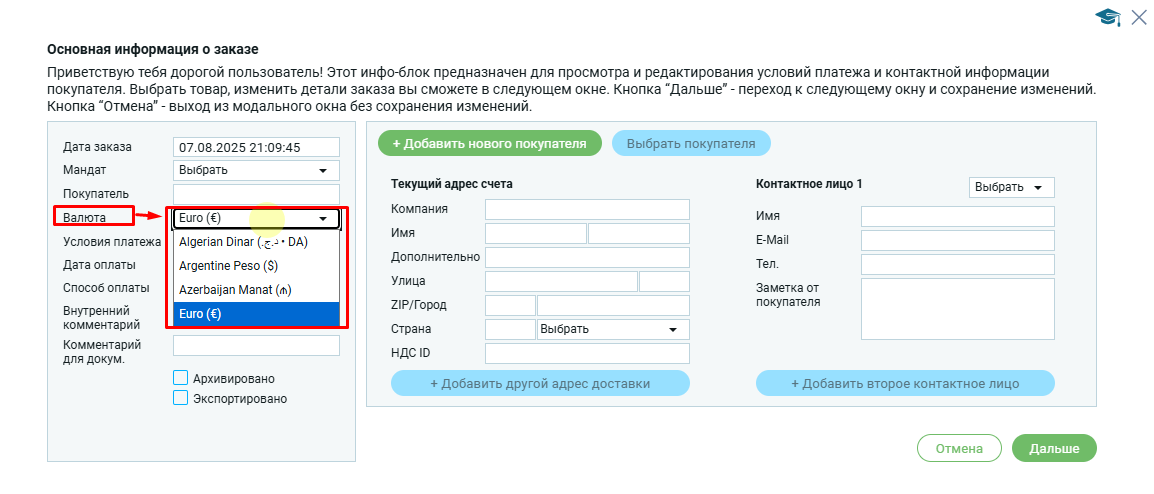Click Добавить другой адрес доставки button
This screenshot has height=494, width=1154.
(x=540, y=383)
